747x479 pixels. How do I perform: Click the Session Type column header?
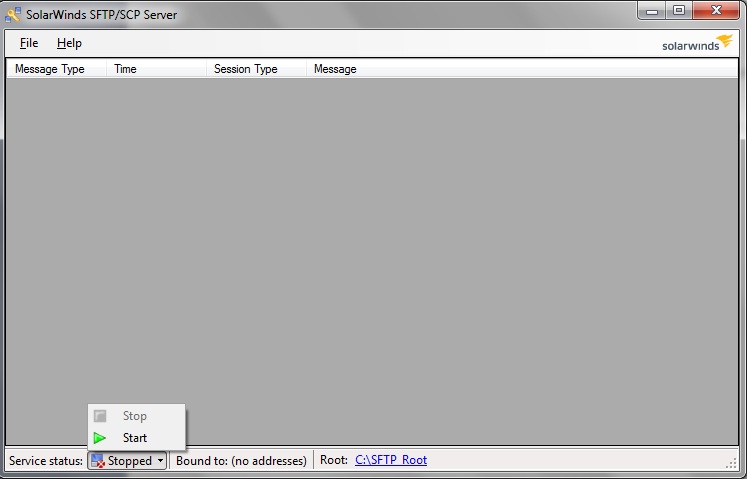pyautogui.click(x=246, y=69)
